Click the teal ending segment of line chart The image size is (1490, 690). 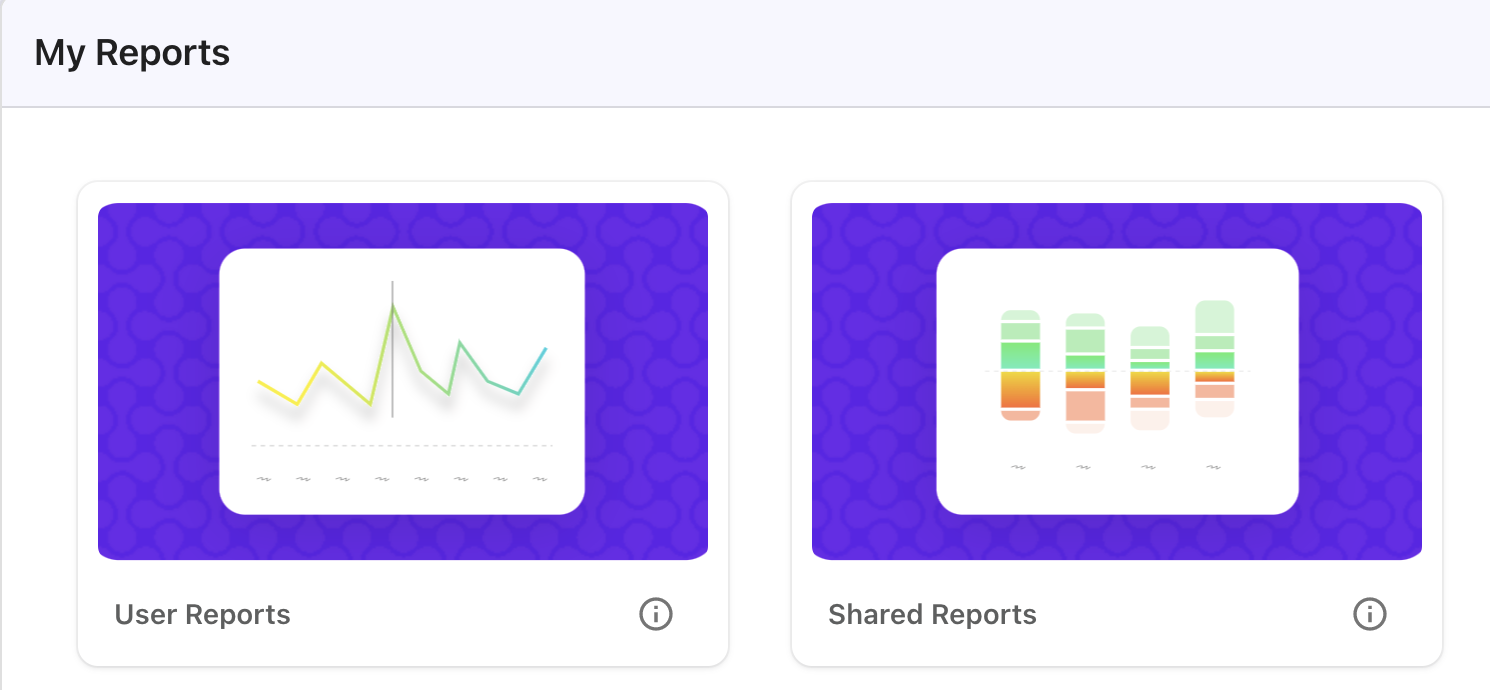533,370
